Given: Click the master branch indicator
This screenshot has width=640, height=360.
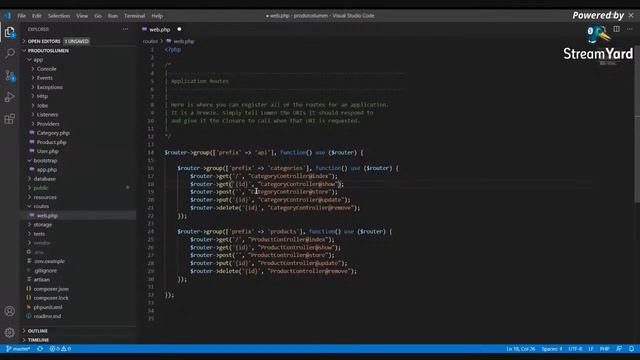Looking at the screenshot, I should 18,349.
